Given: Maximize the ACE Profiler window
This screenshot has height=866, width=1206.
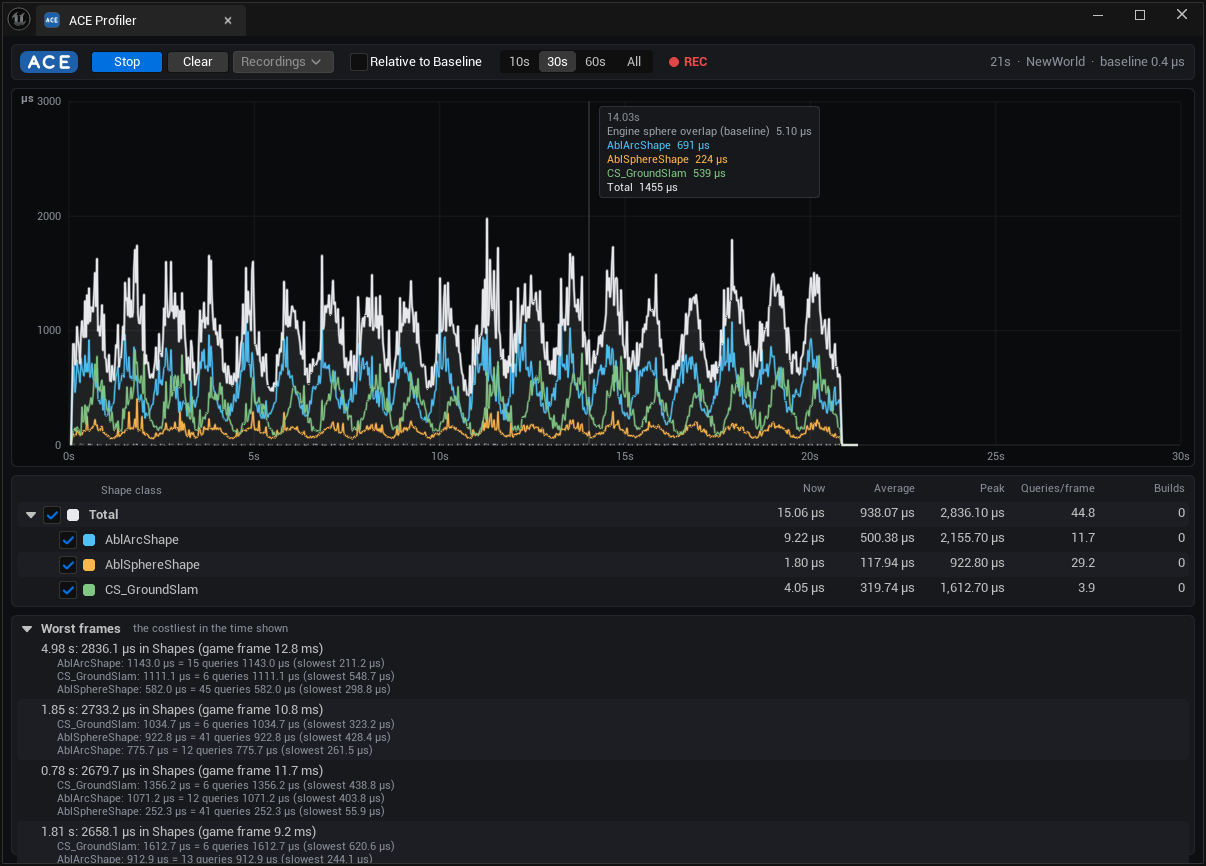Looking at the screenshot, I should click(1140, 15).
